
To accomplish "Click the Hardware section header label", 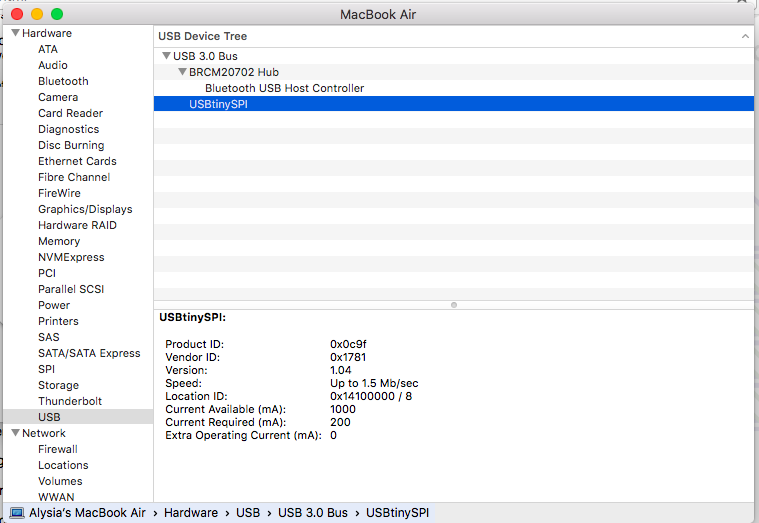I will (x=47, y=33).
